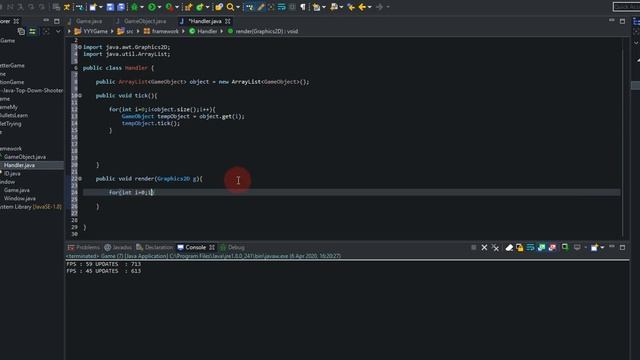Open the Problems tab
The height and width of the screenshot is (360, 640).
(x=84, y=247)
